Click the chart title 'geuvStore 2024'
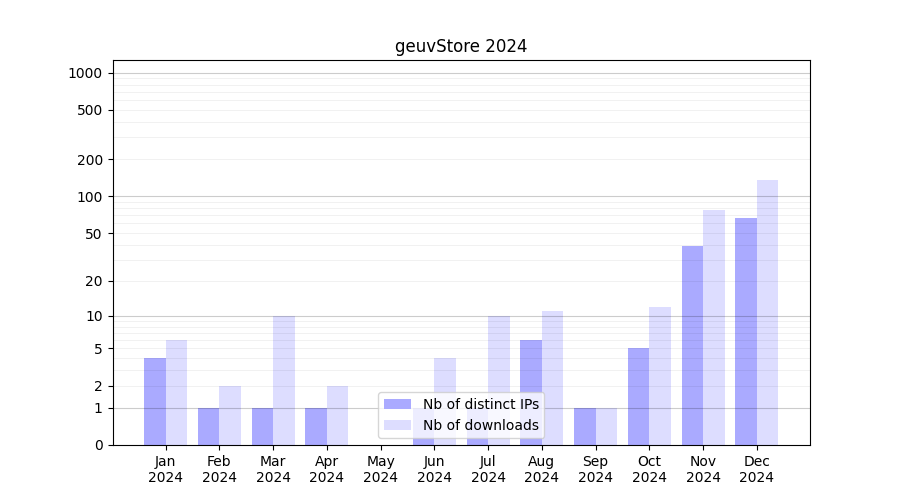Viewport: 900px width, 500px height. coord(461,46)
